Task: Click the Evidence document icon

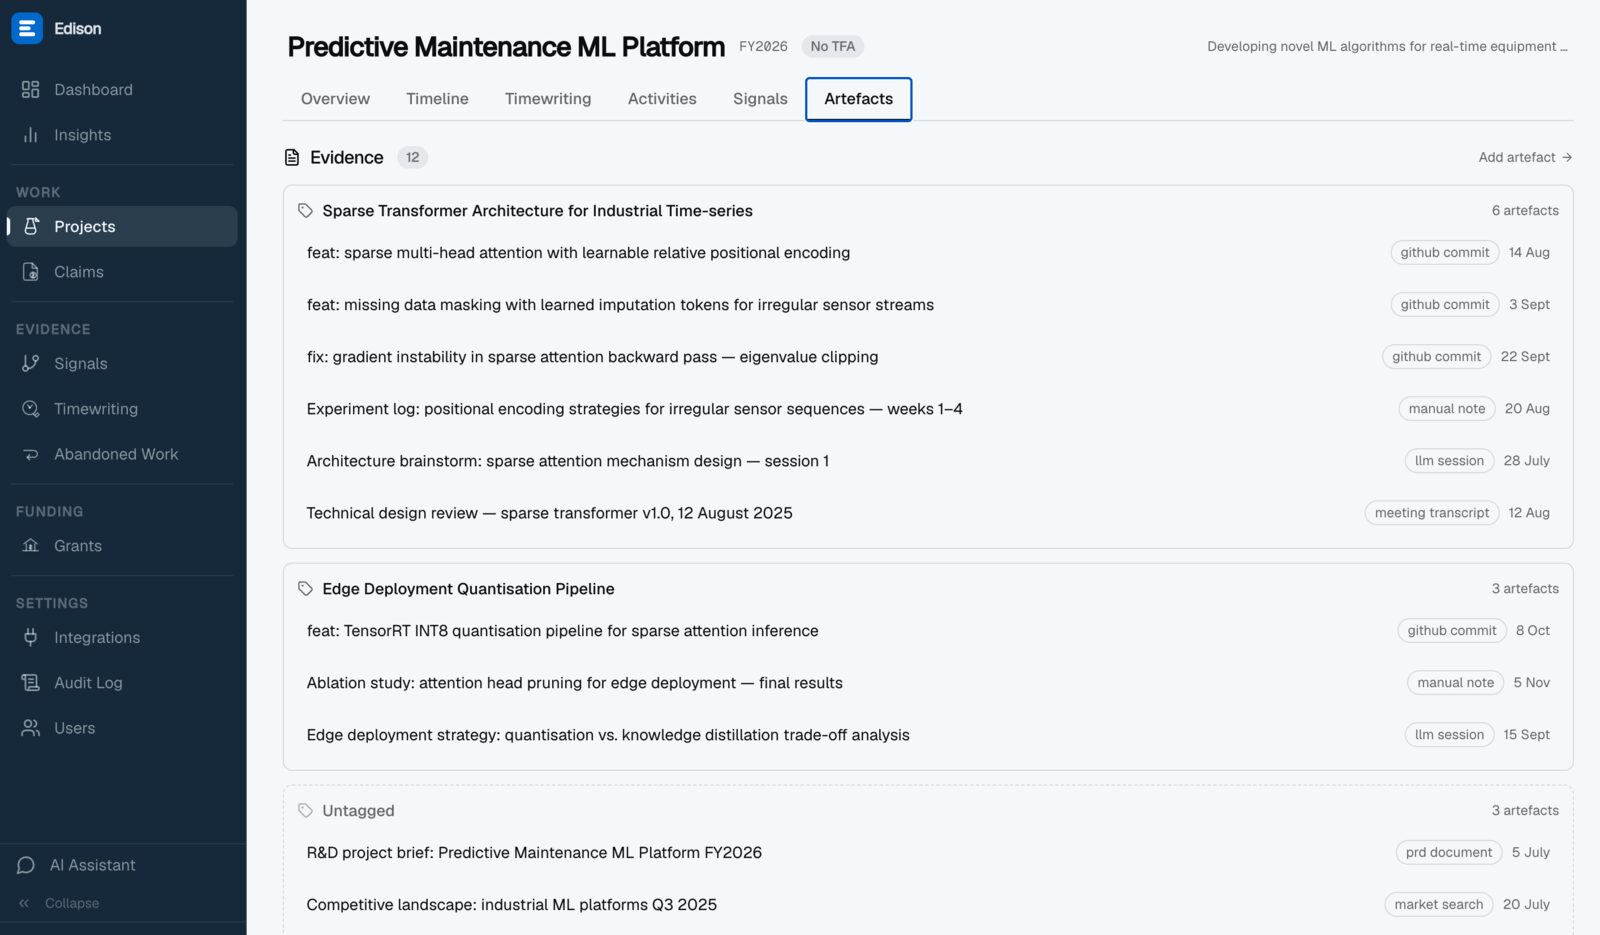Action: 292,158
